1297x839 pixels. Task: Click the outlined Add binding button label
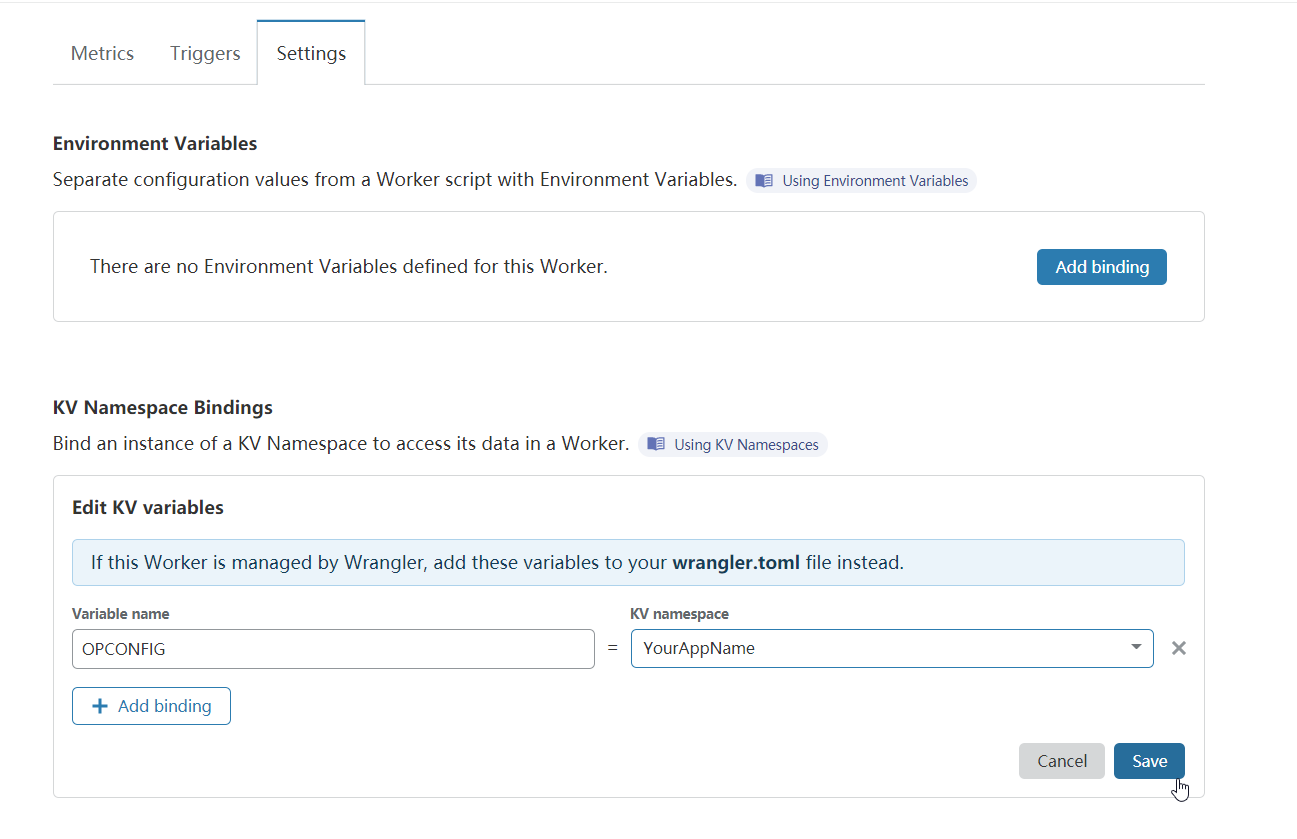165,706
